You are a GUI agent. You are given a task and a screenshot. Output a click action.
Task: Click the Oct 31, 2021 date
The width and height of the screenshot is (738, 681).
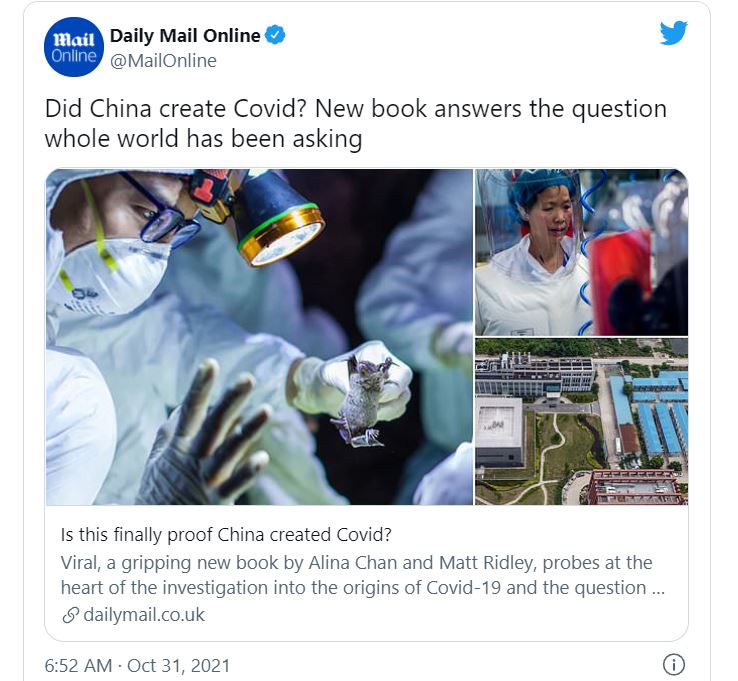(x=178, y=665)
